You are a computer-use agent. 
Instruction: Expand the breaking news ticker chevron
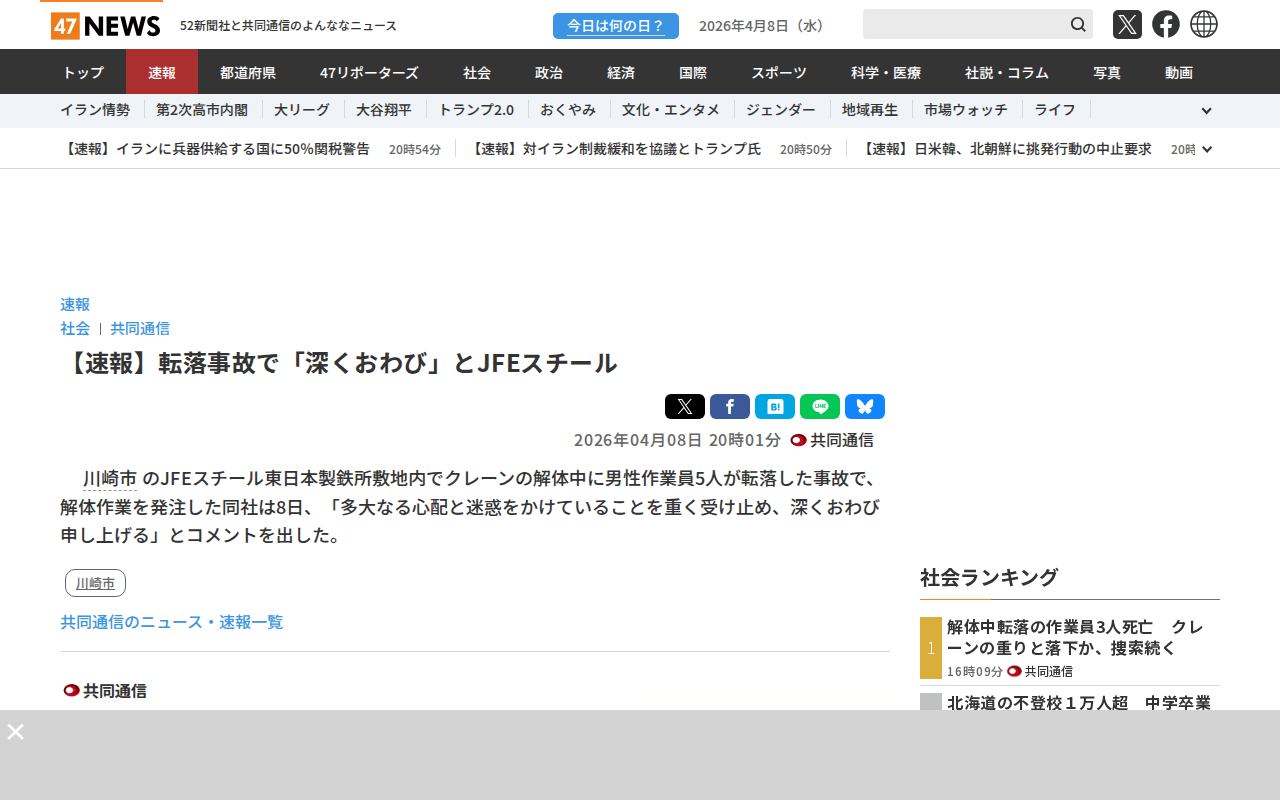point(1207,149)
